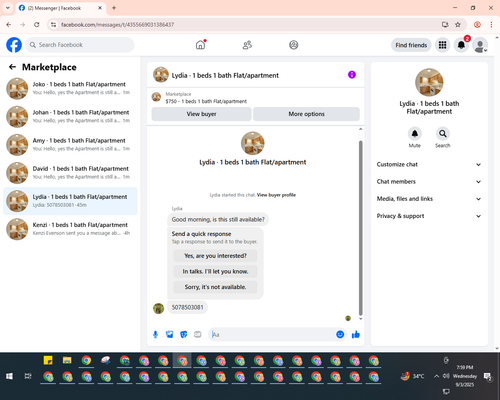
Task: Open Sticky Notes from the taskbar
Action: [x=48, y=360]
